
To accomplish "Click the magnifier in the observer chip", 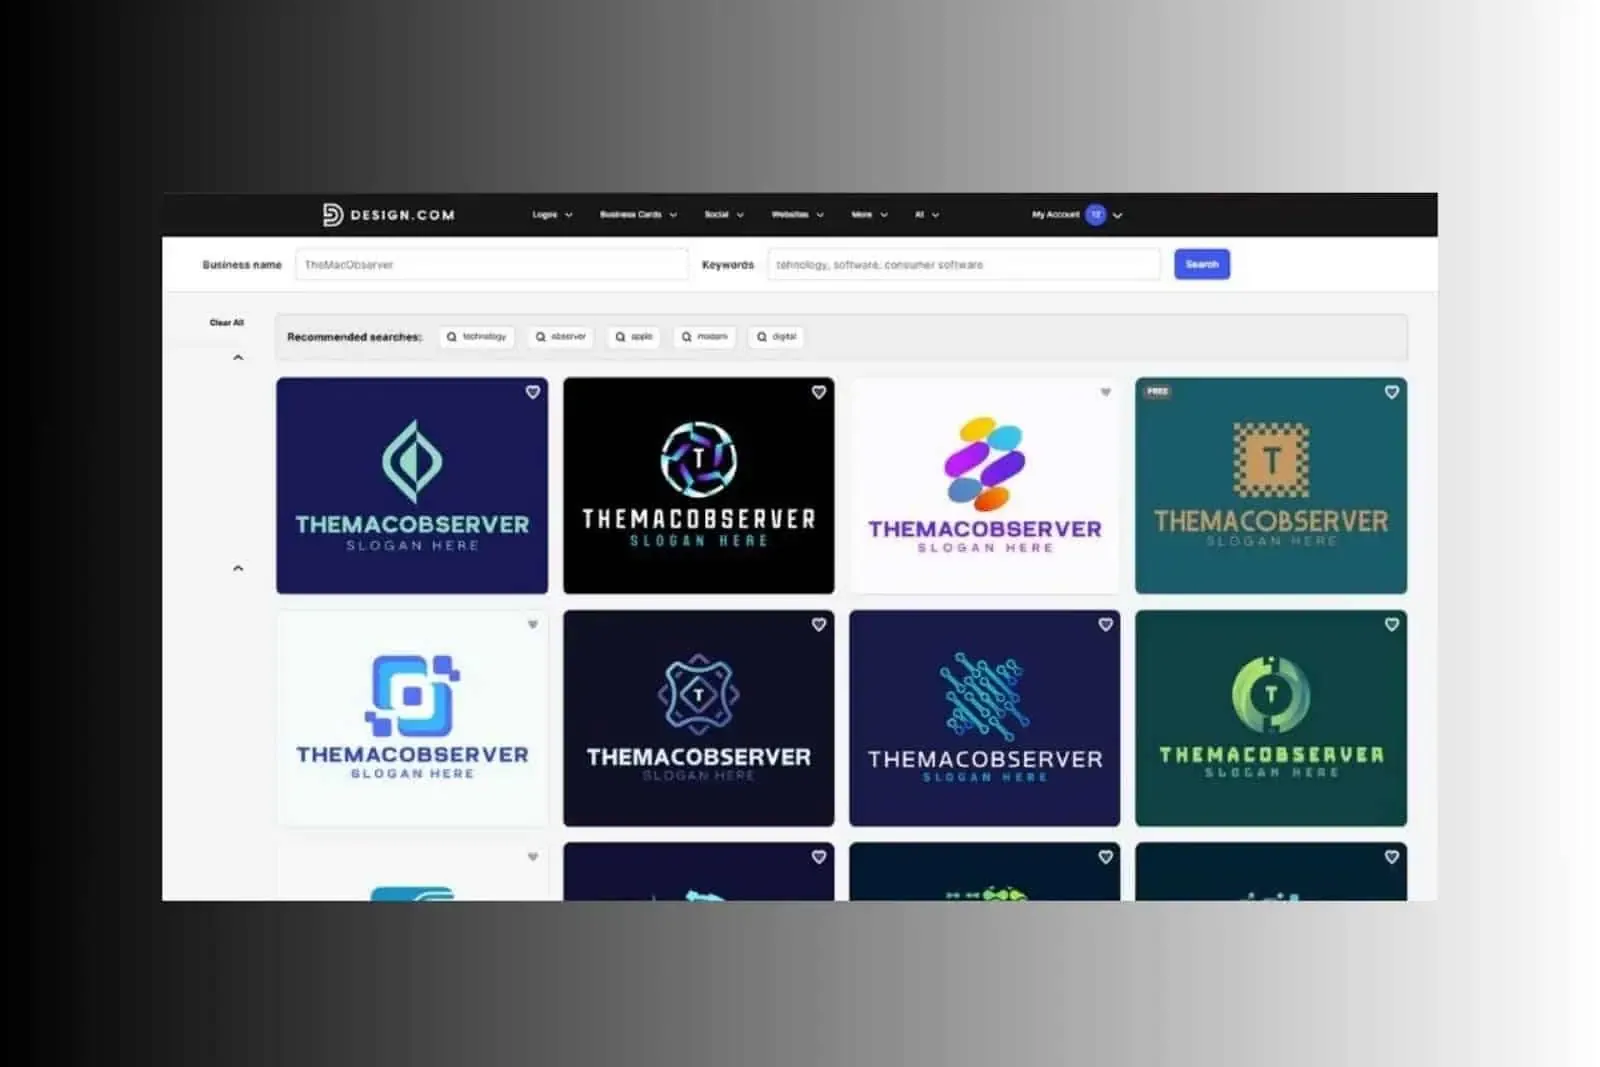I will click(540, 337).
